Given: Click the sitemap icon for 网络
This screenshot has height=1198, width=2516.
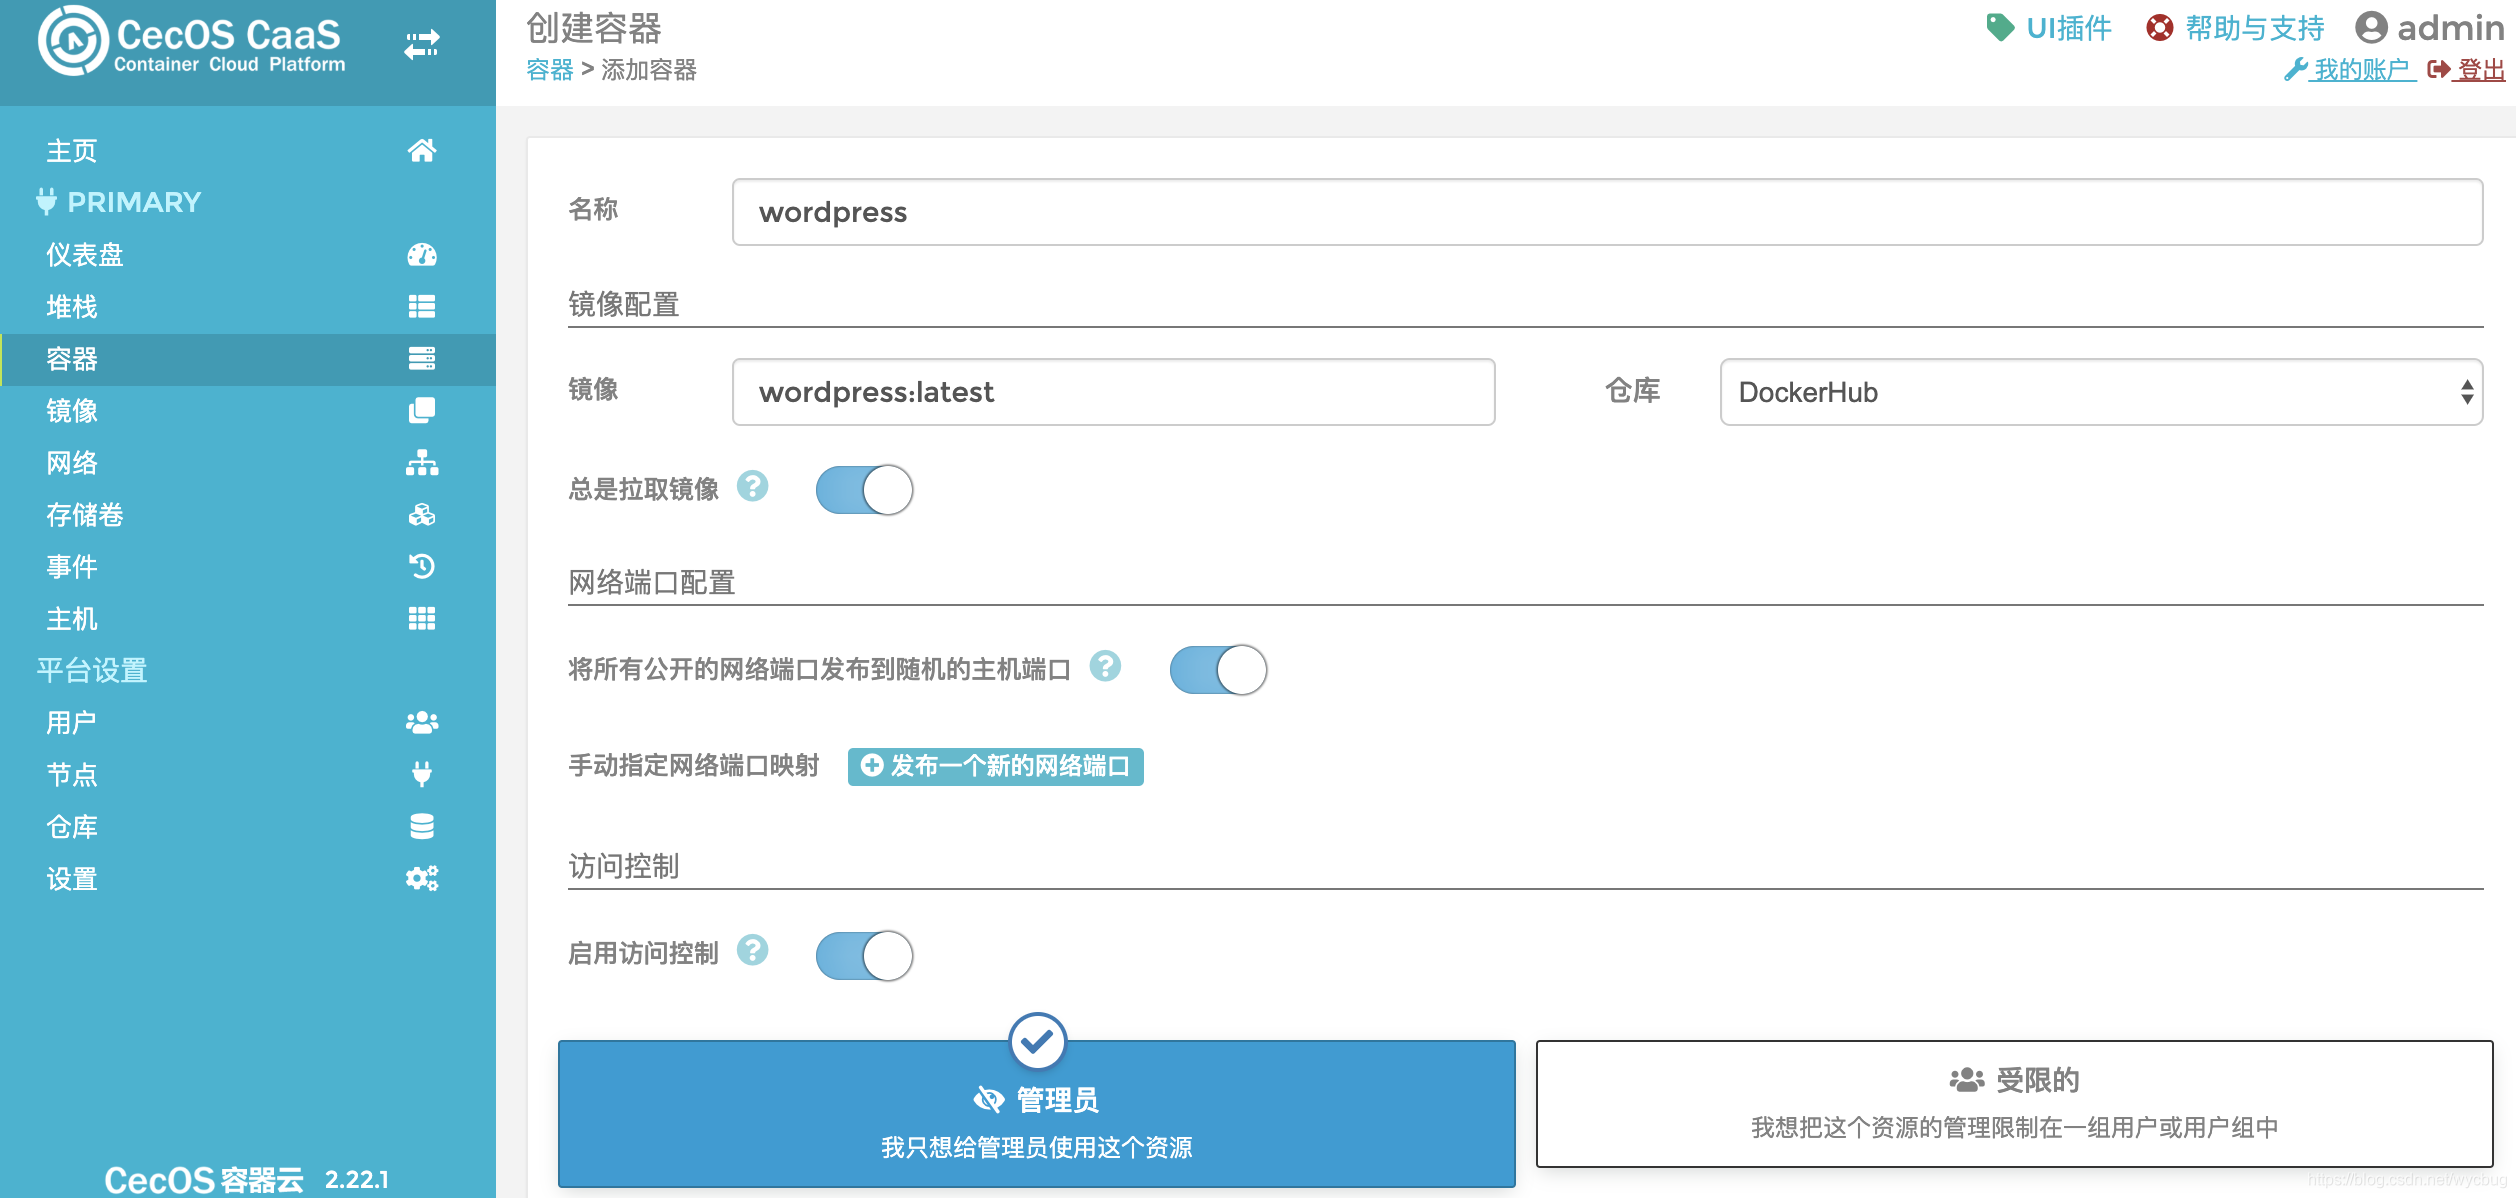Looking at the screenshot, I should click(x=422, y=462).
